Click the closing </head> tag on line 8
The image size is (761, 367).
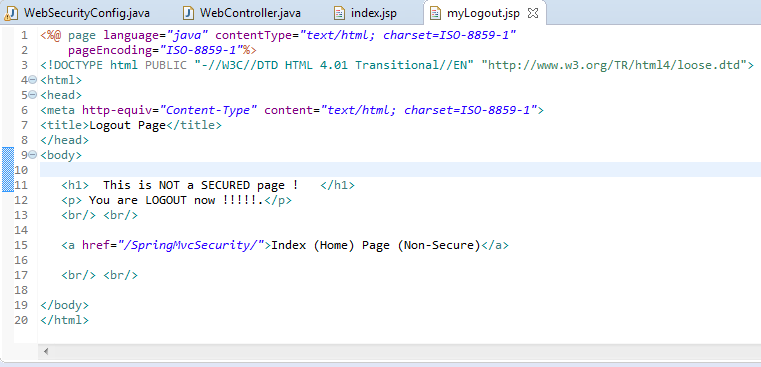pyautogui.click(x=65, y=140)
